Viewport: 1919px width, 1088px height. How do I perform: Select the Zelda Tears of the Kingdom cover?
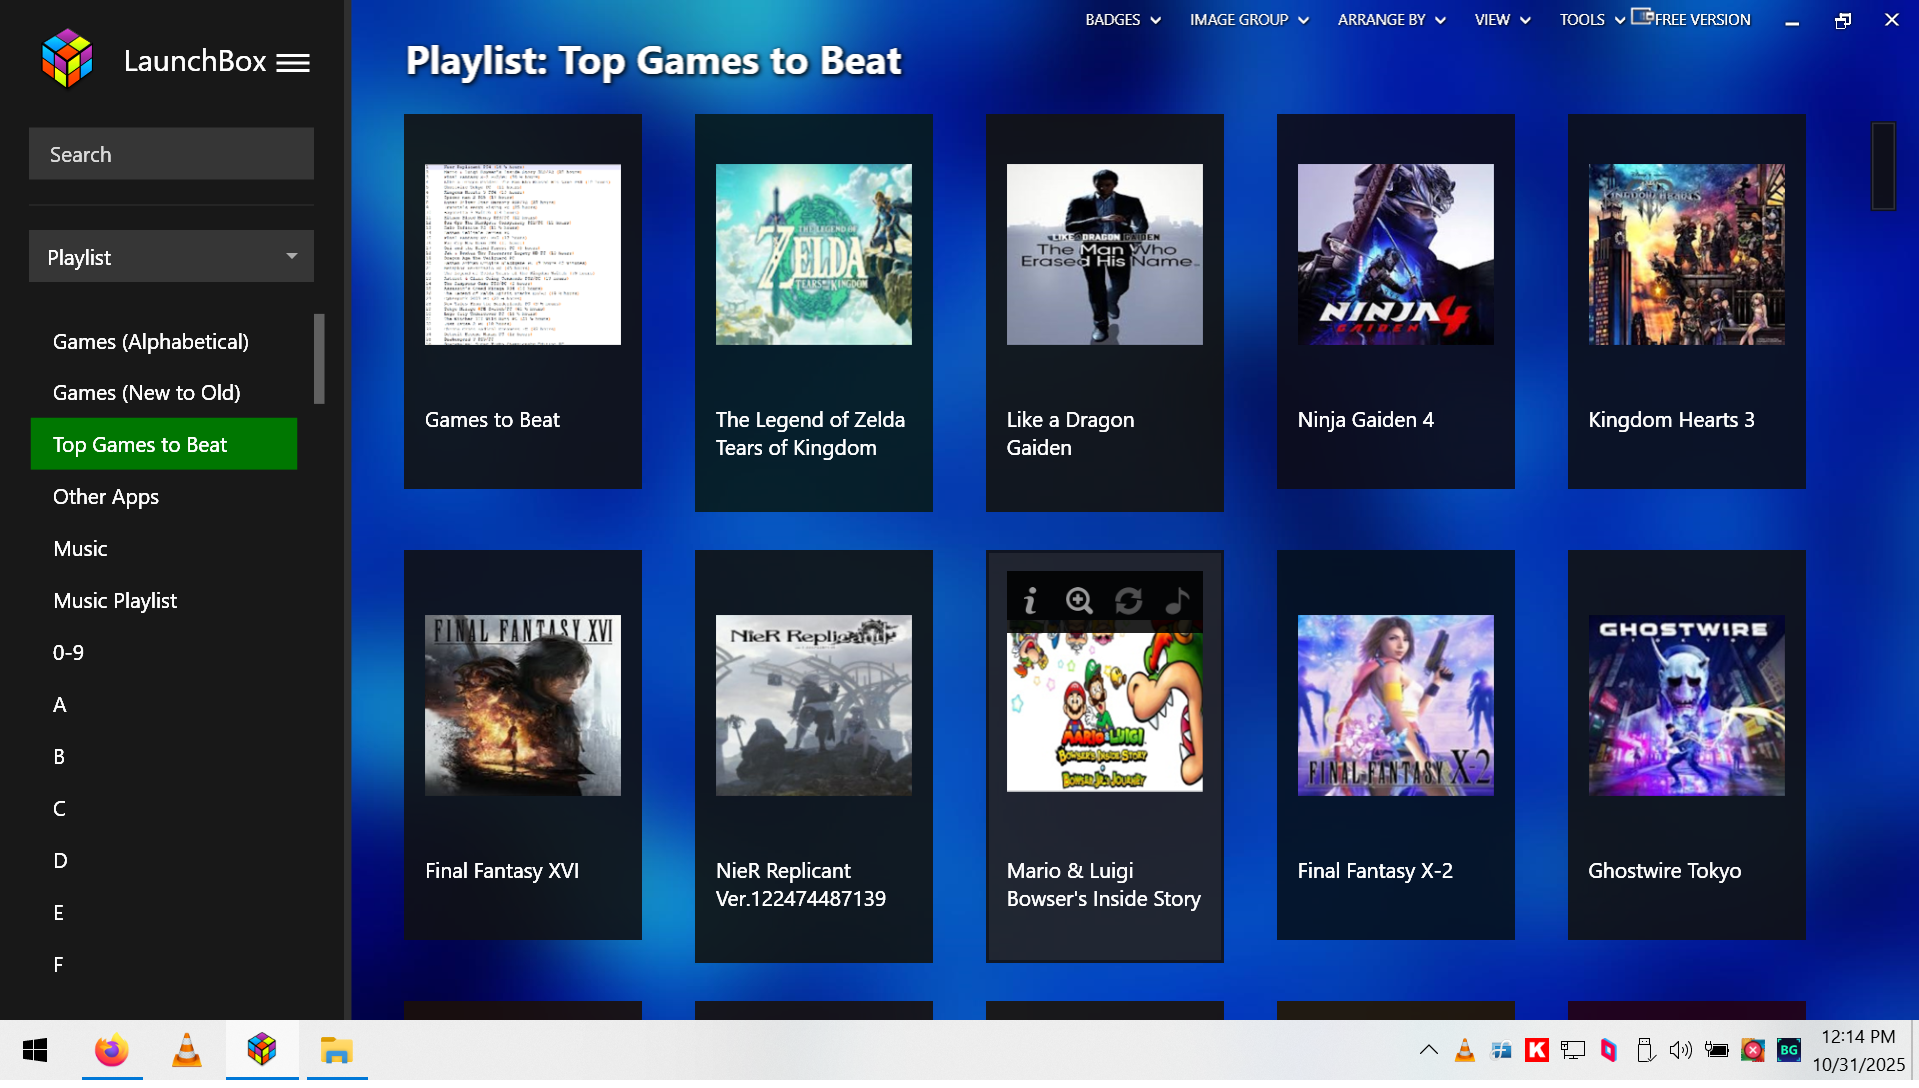point(814,255)
